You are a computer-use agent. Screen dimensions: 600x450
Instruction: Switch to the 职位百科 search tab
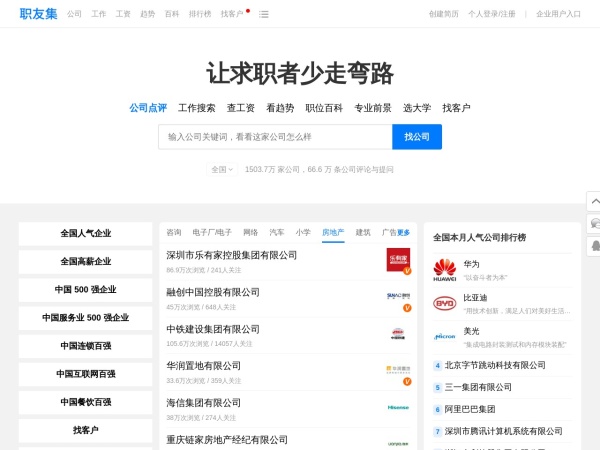click(x=324, y=108)
